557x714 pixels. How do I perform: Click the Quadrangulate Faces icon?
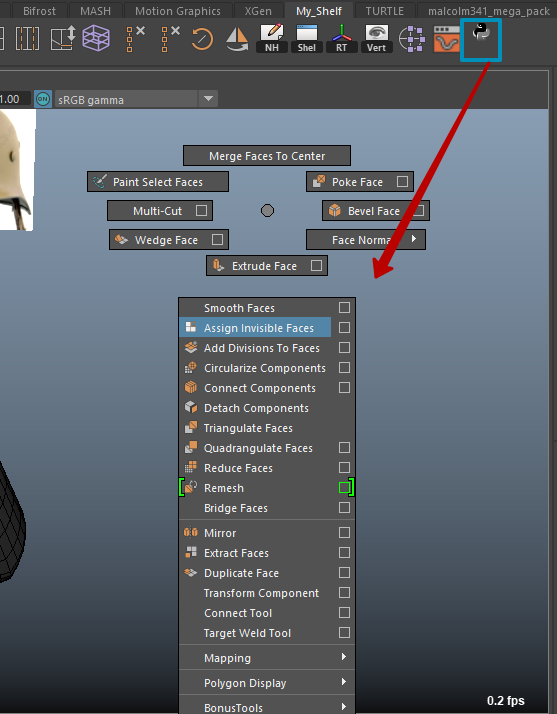191,448
